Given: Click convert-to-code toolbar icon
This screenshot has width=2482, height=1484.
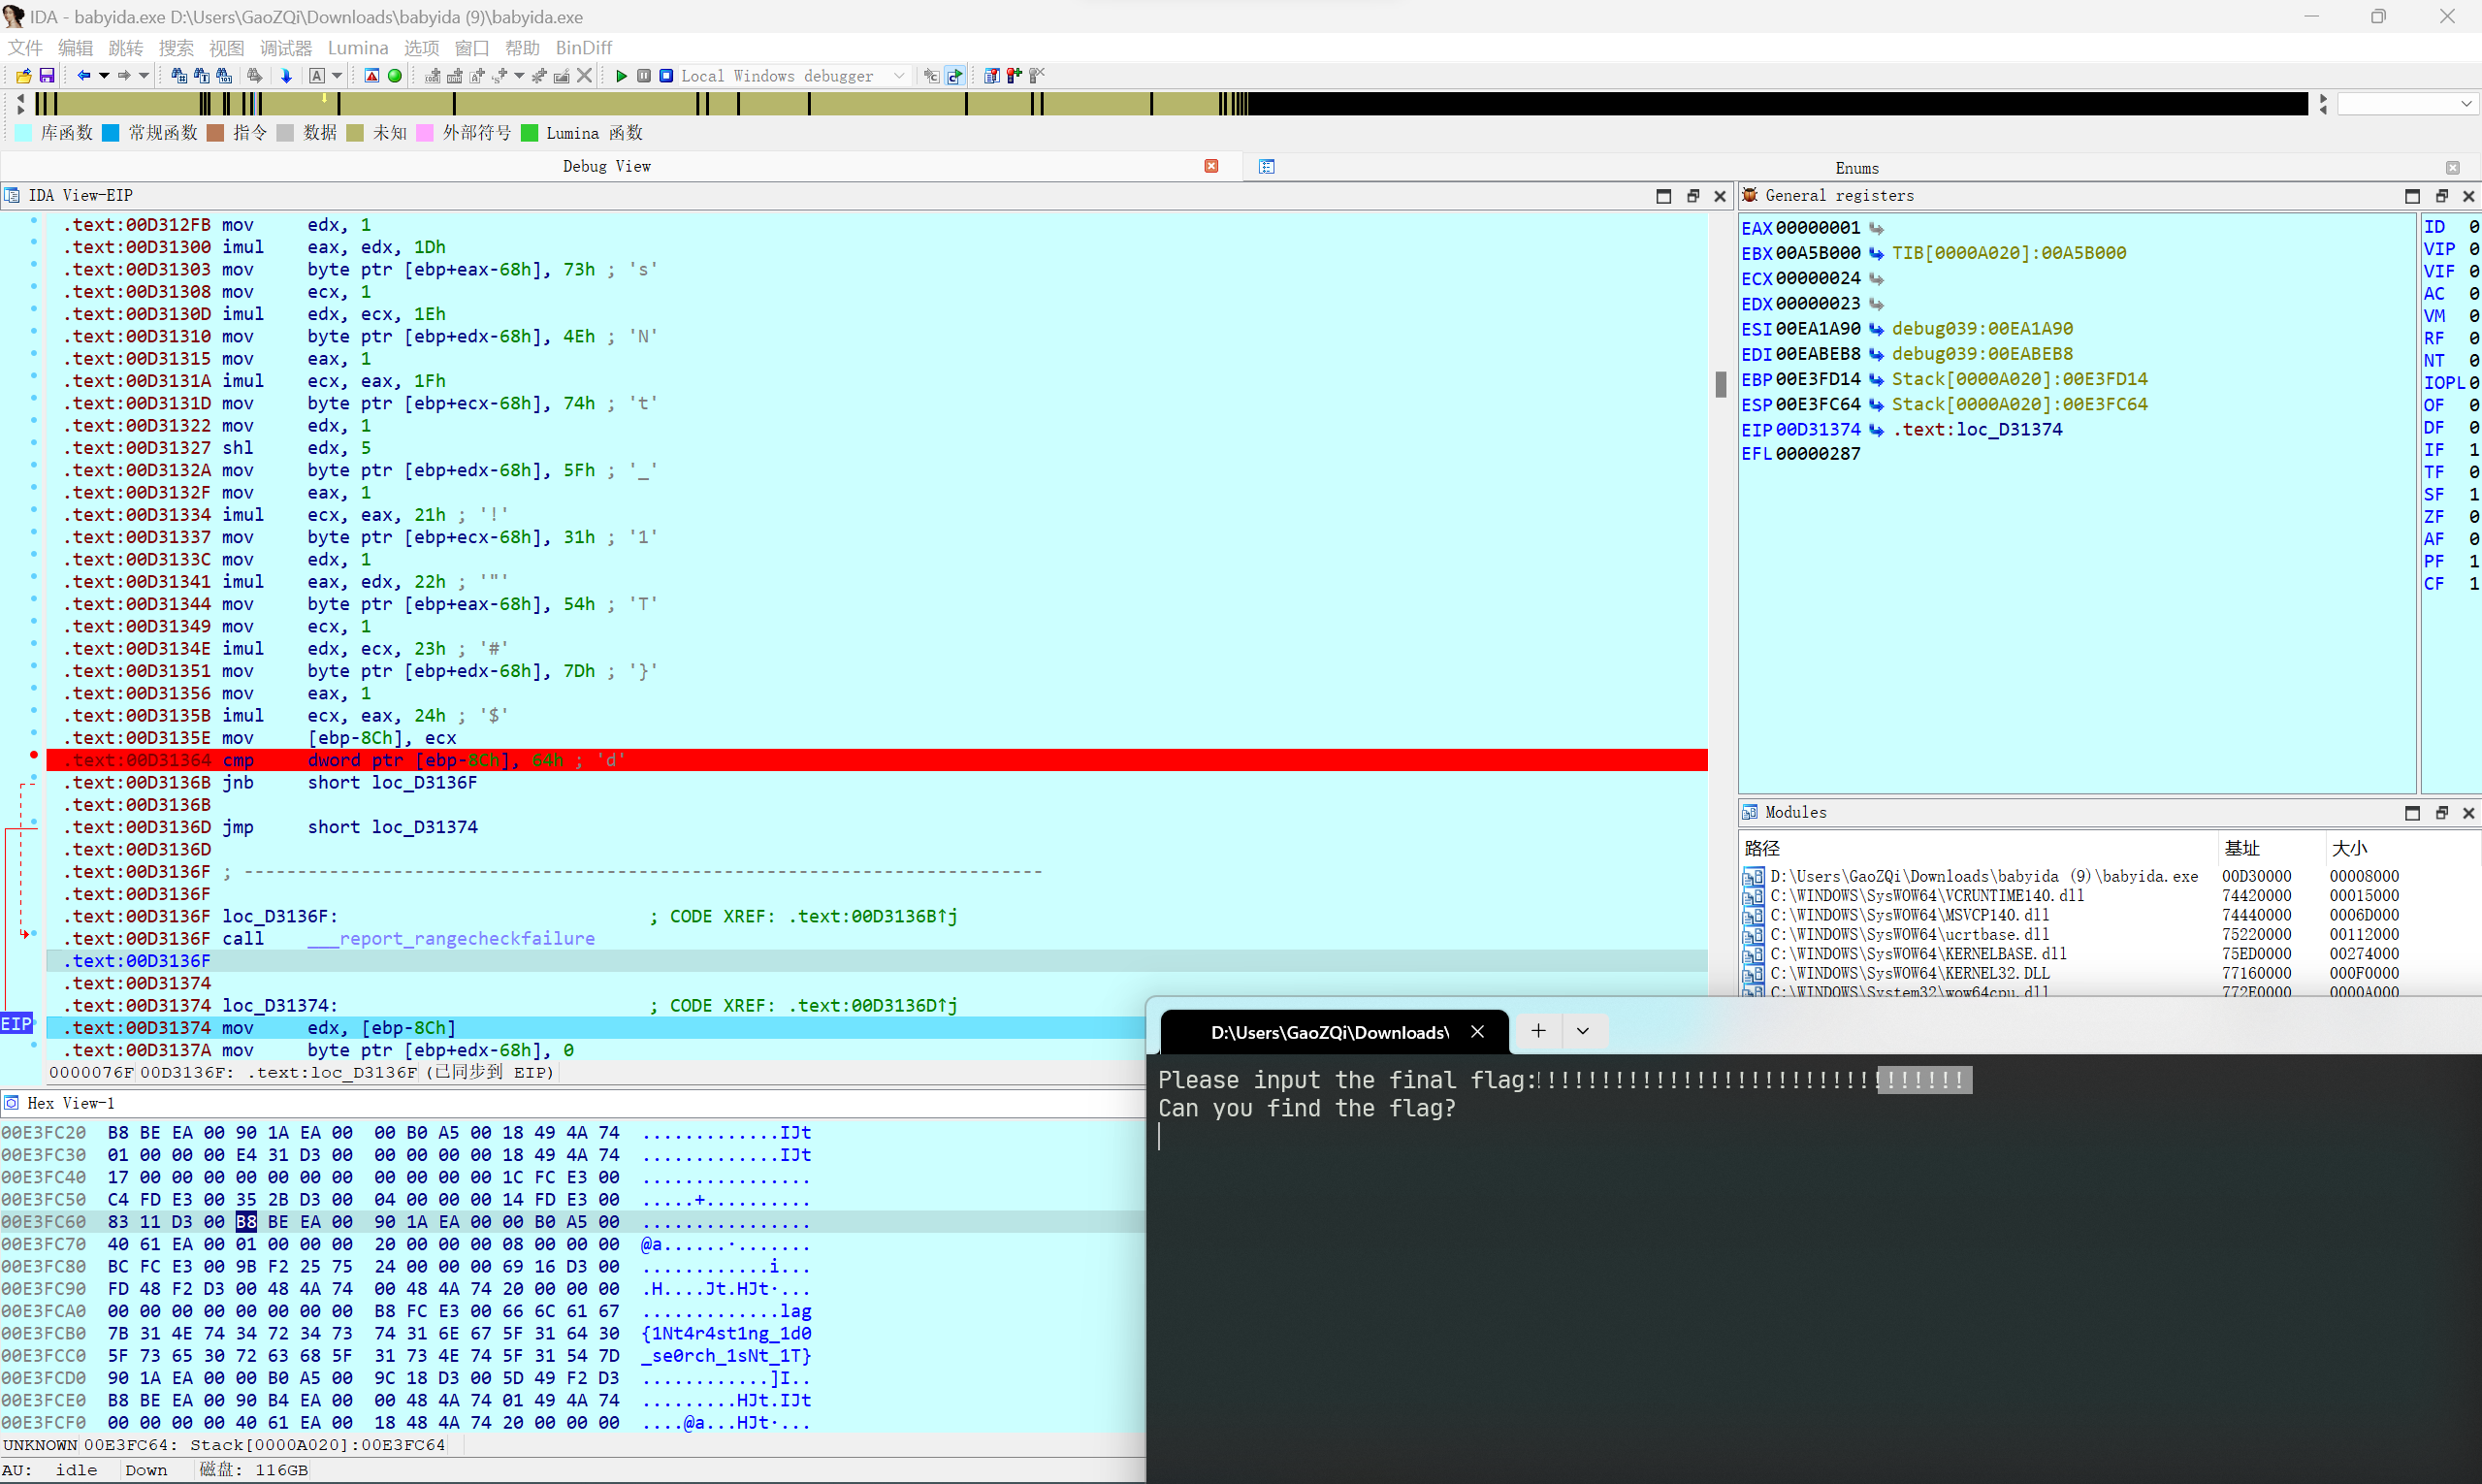Looking at the screenshot, I should point(432,76).
